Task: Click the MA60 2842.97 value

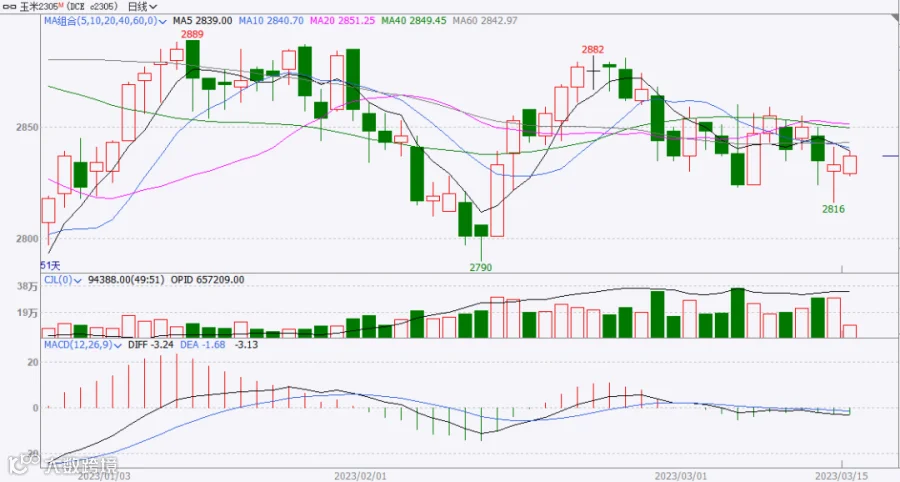Action: tap(484, 21)
